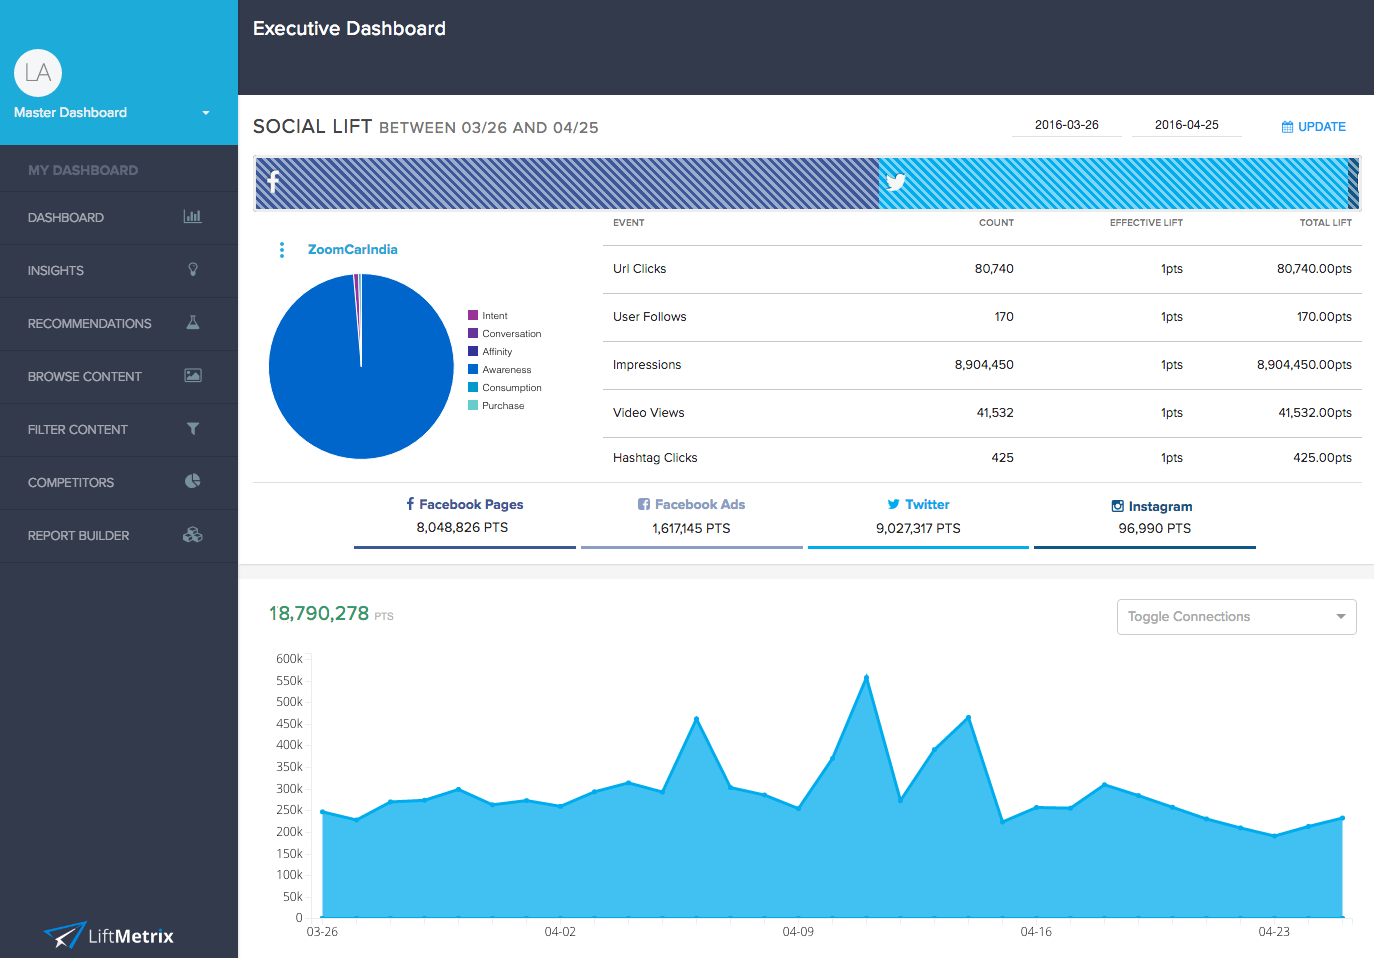Toggle the Intent legend item

coord(494,316)
